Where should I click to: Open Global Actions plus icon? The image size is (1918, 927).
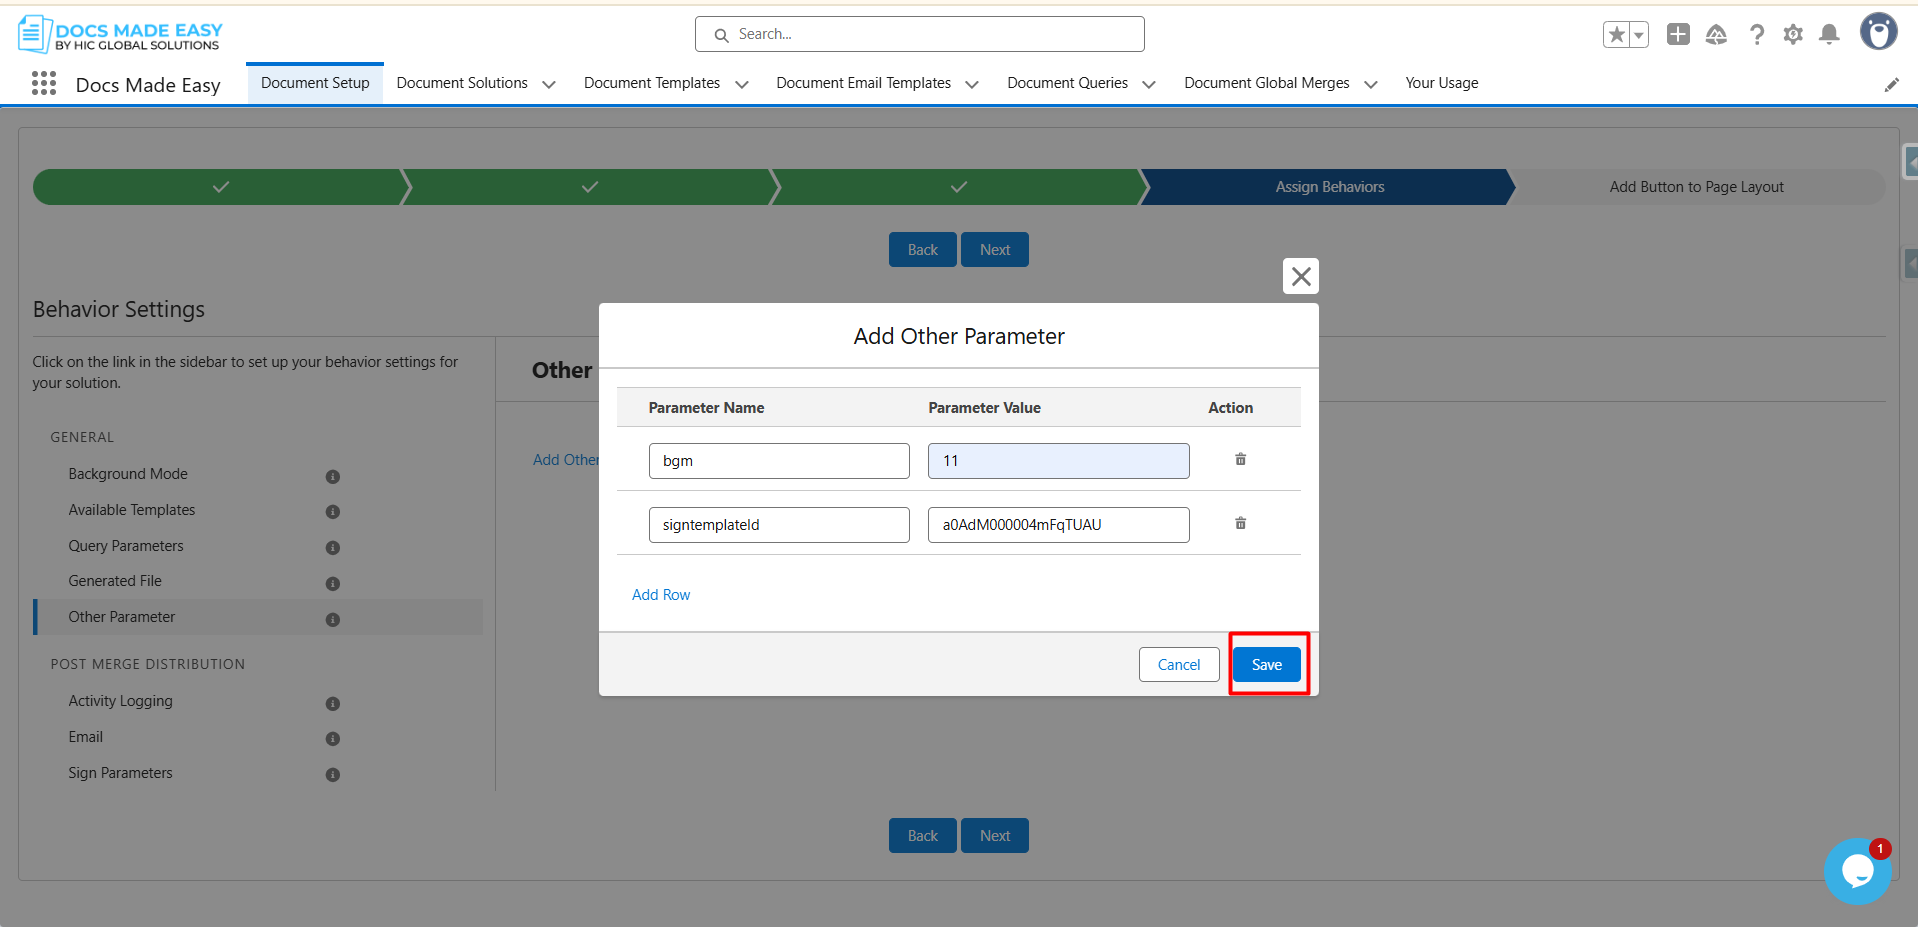pyautogui.click(x=1678, y=34)
